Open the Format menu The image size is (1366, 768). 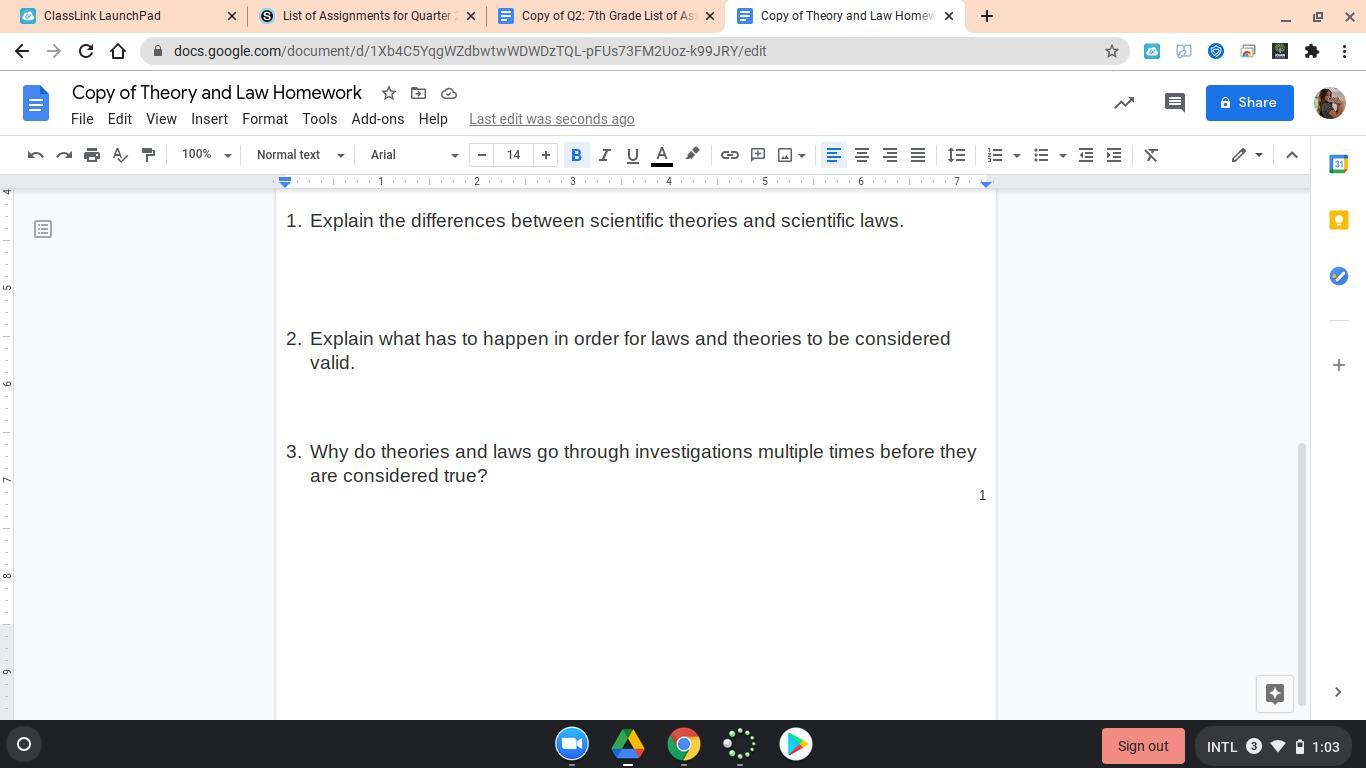tap(264, 119)
